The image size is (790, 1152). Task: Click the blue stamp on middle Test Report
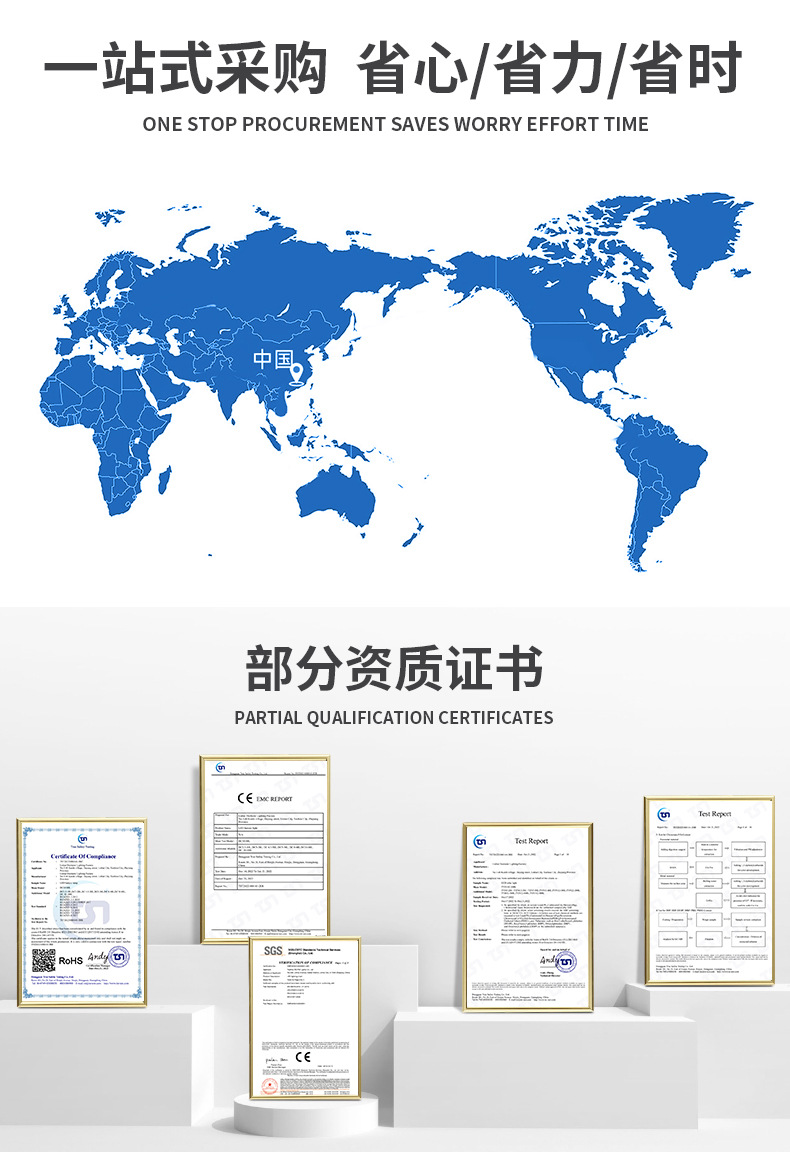(566, 962)
